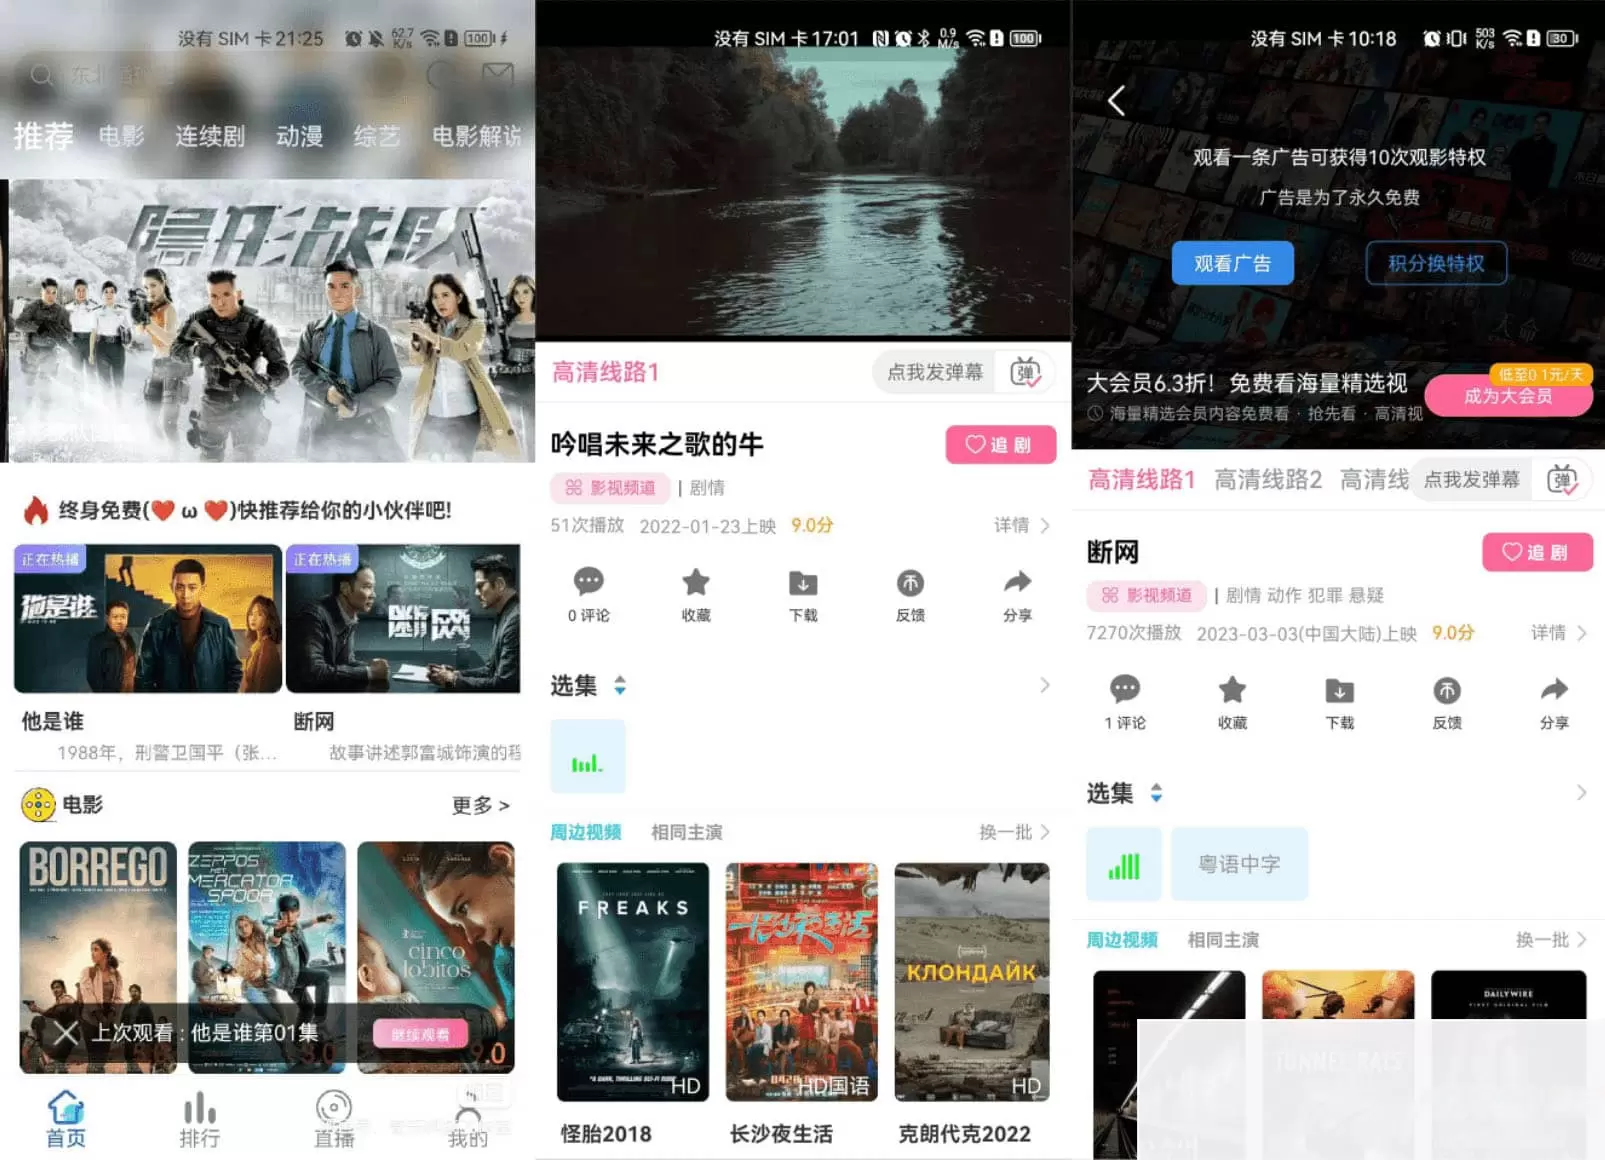This screenshot has width=1605, height=1160.
Task: Expand the 选集 episode list chevron on 吟唱未来之歌的牛 screen
Action: pos(1044,685)
